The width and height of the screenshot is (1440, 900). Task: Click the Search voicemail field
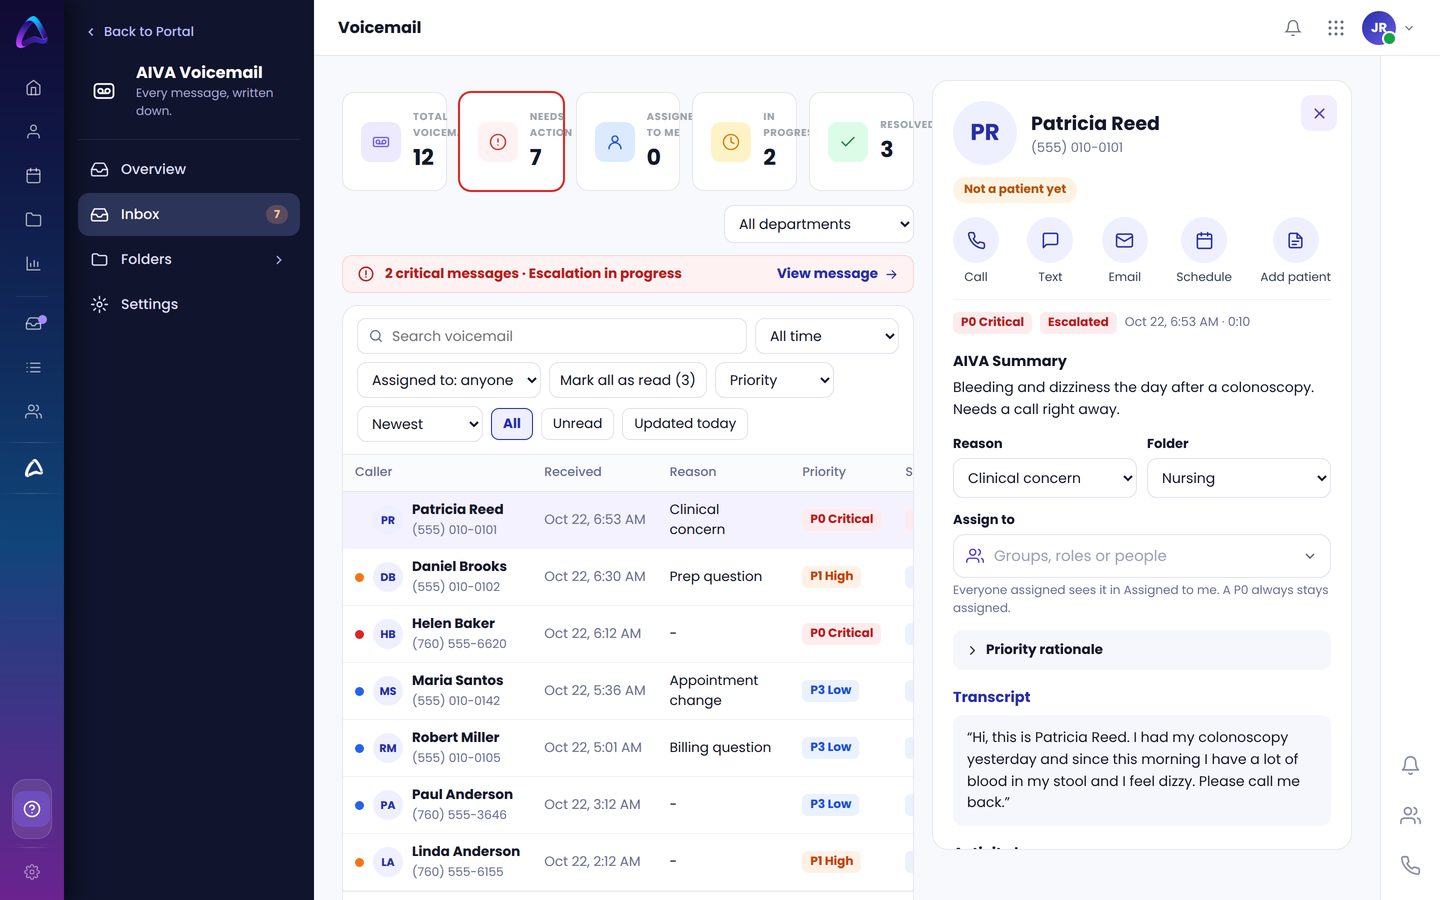point(552,336)
